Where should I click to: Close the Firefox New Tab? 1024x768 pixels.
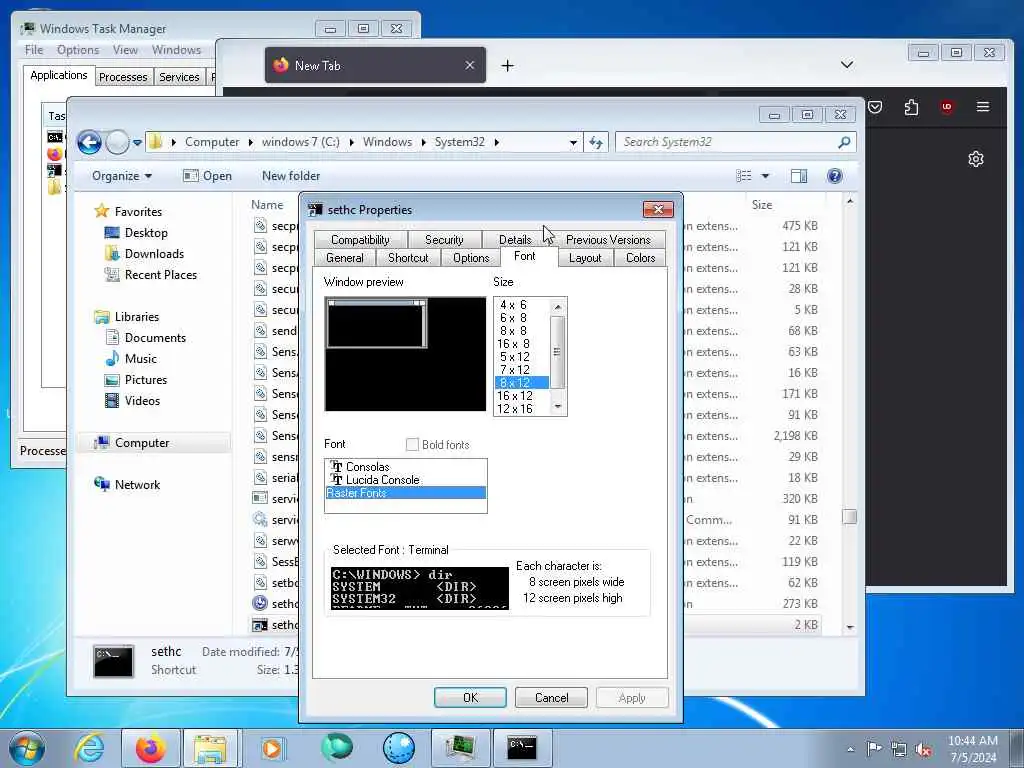tap(470, 65)
